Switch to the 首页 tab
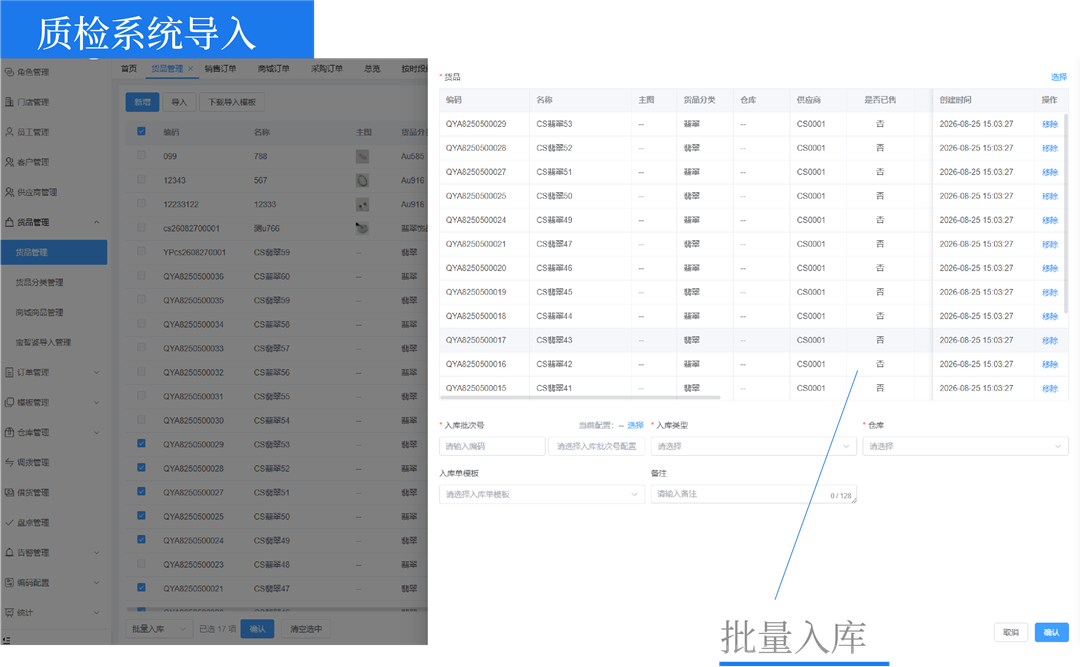1080x667 pixels. (129, 68)
